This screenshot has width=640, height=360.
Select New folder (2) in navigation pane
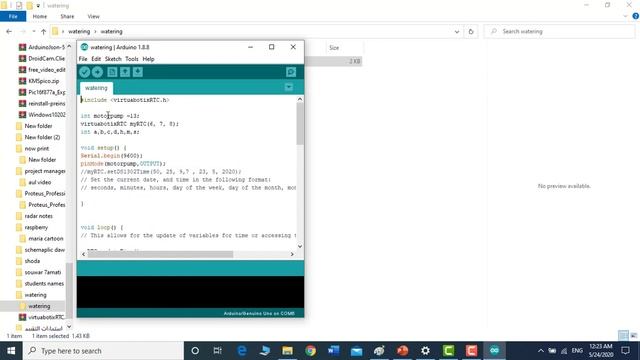tap(38, 138)
